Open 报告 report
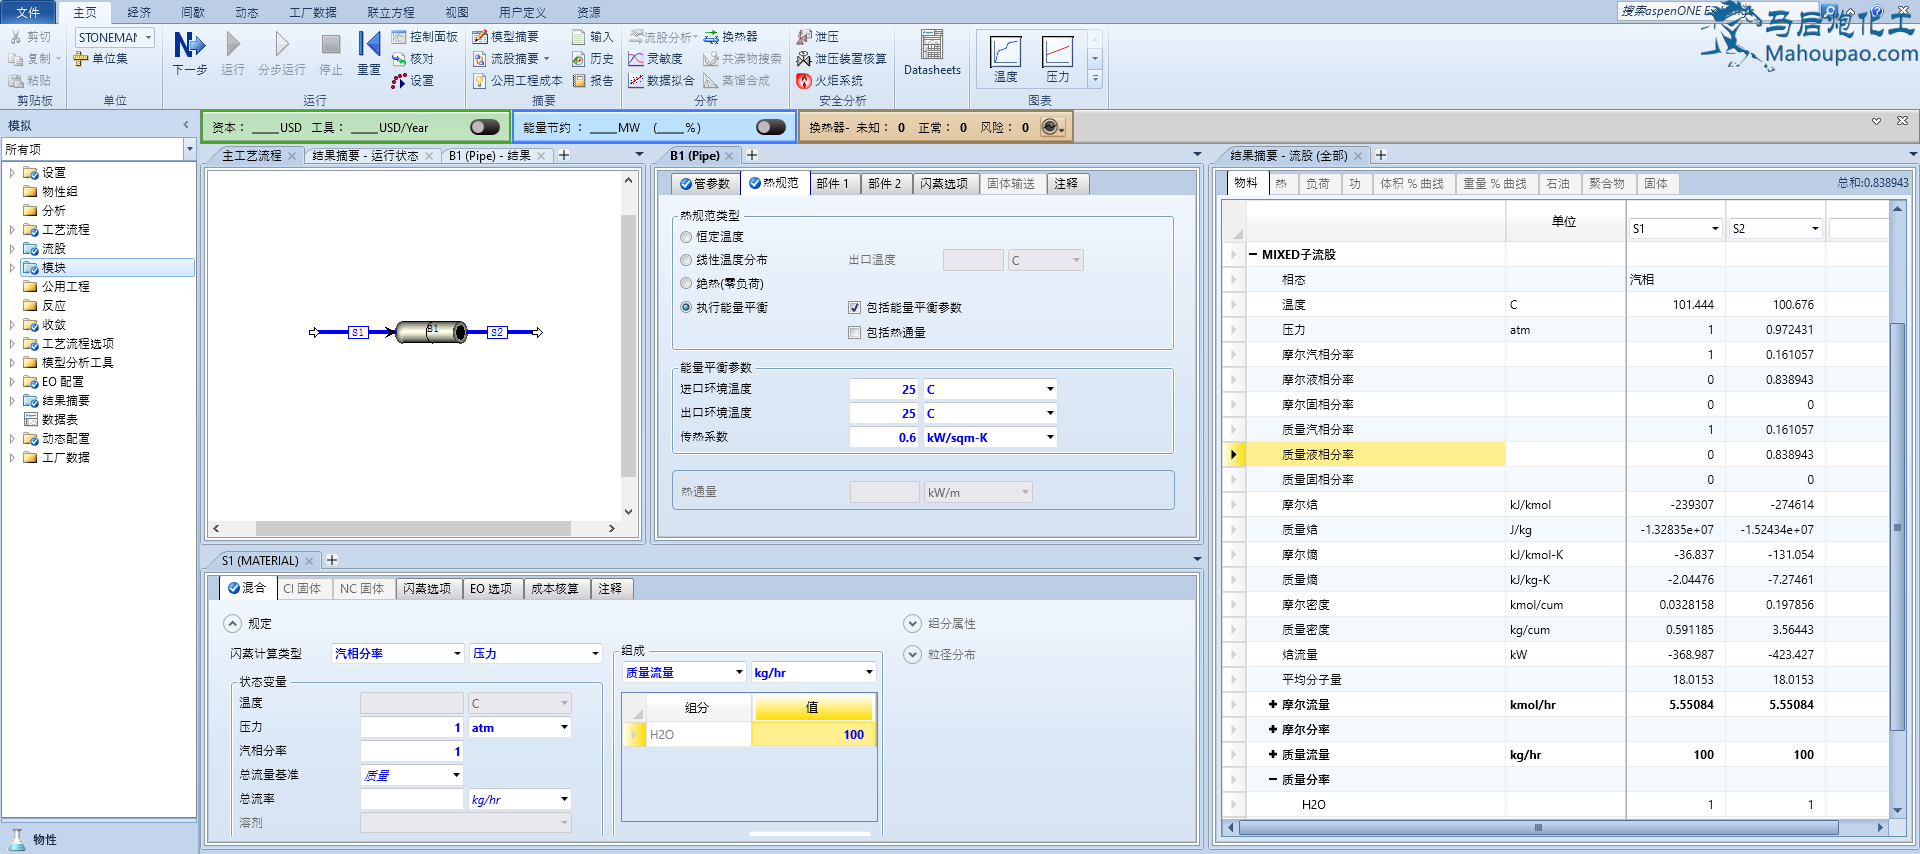Screen dimensions: 1920x854 point(592,81)
